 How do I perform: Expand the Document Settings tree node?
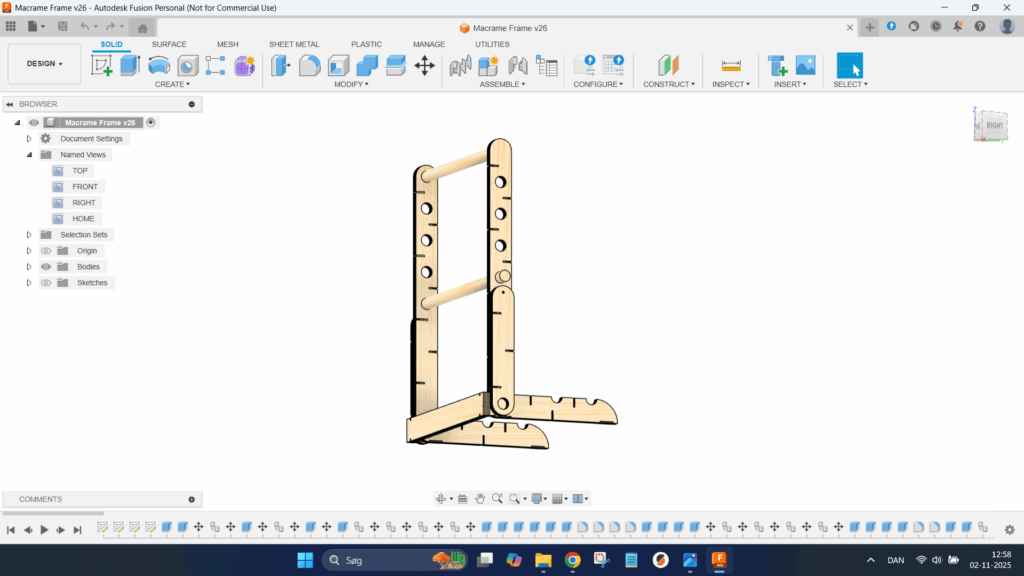(29, 139)
